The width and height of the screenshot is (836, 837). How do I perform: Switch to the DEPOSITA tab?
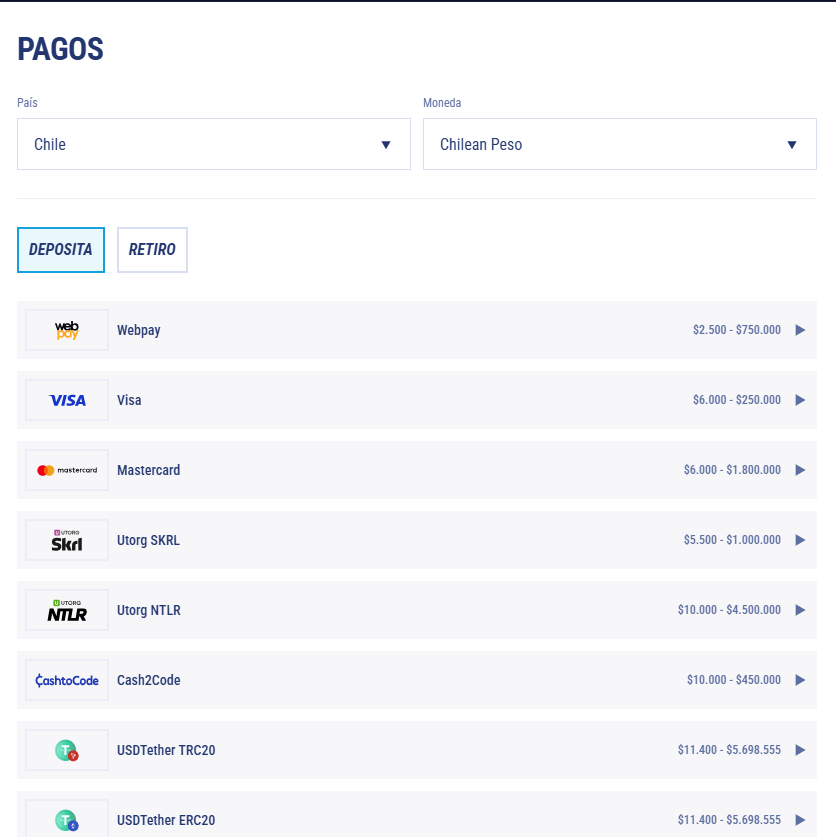[61, 250]
